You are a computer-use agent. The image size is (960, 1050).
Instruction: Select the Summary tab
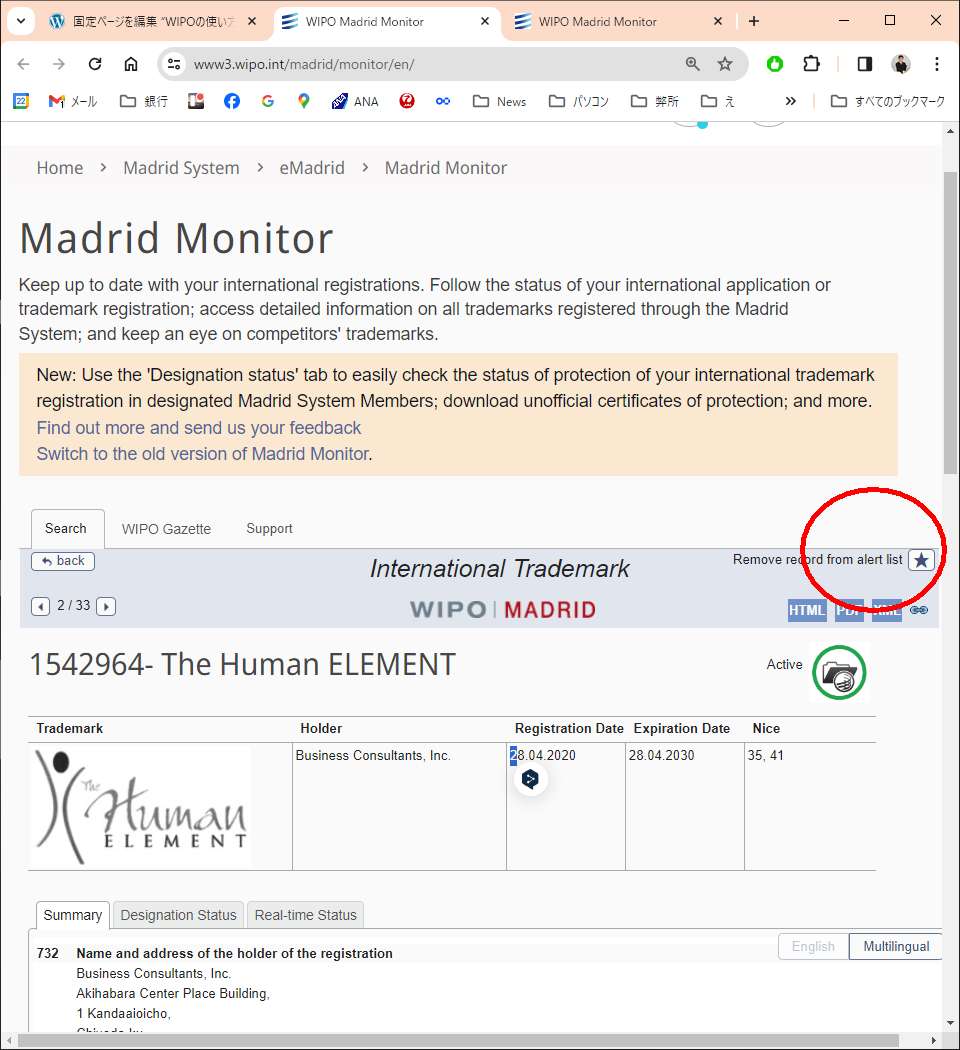click(72, 915)
